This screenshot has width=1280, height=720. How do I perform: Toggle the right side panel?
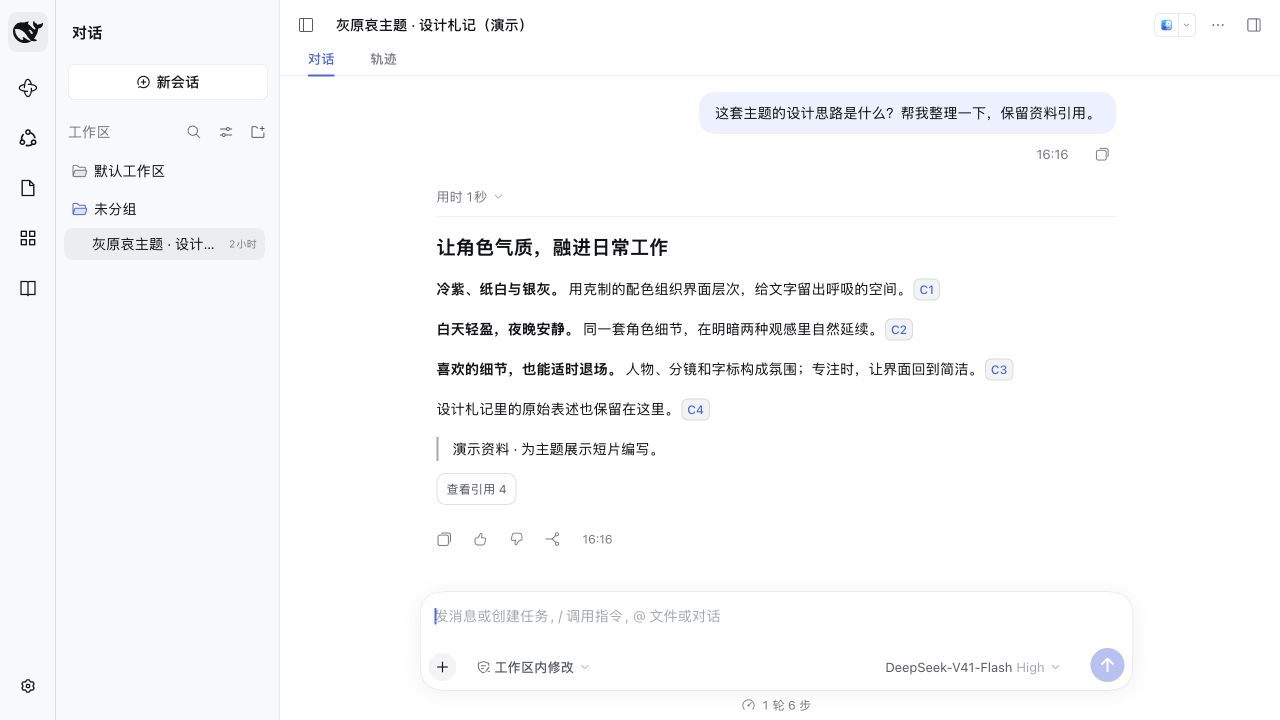(x=1254, y=25)
